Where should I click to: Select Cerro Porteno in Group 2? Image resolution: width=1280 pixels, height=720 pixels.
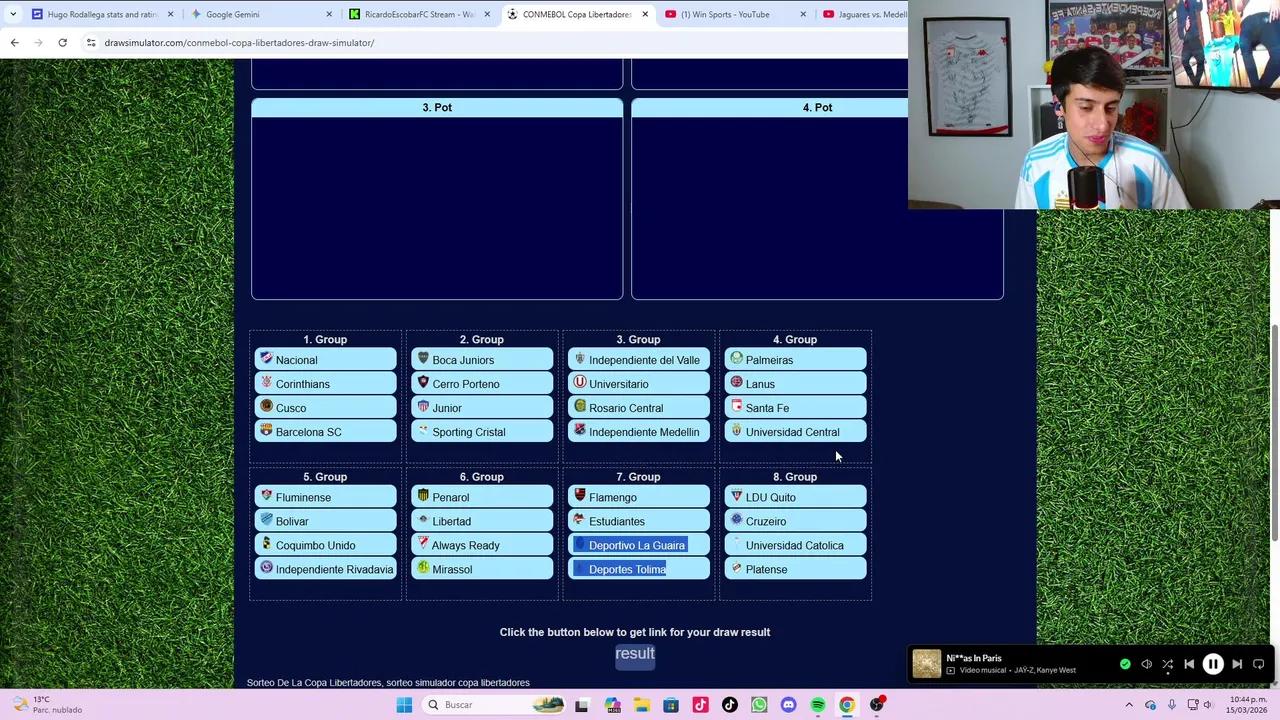(482, 384)
